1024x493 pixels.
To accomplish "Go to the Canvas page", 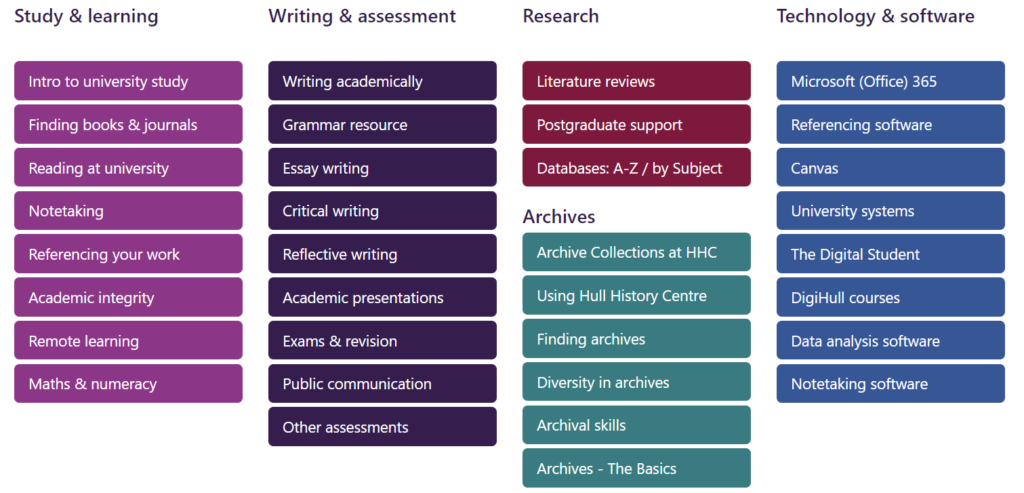I will click(891, 168).
